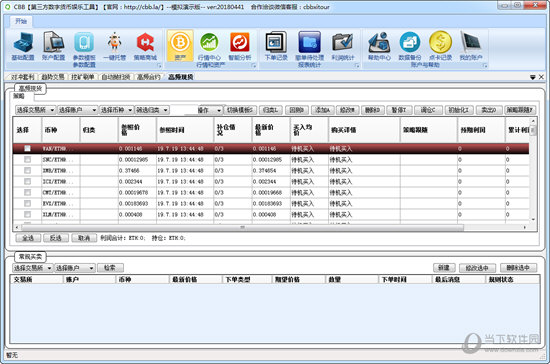The width and height of the screenshot is (550, 364).
Task: Check the box for the WAN/ETH row
Action: coord(27,148)
